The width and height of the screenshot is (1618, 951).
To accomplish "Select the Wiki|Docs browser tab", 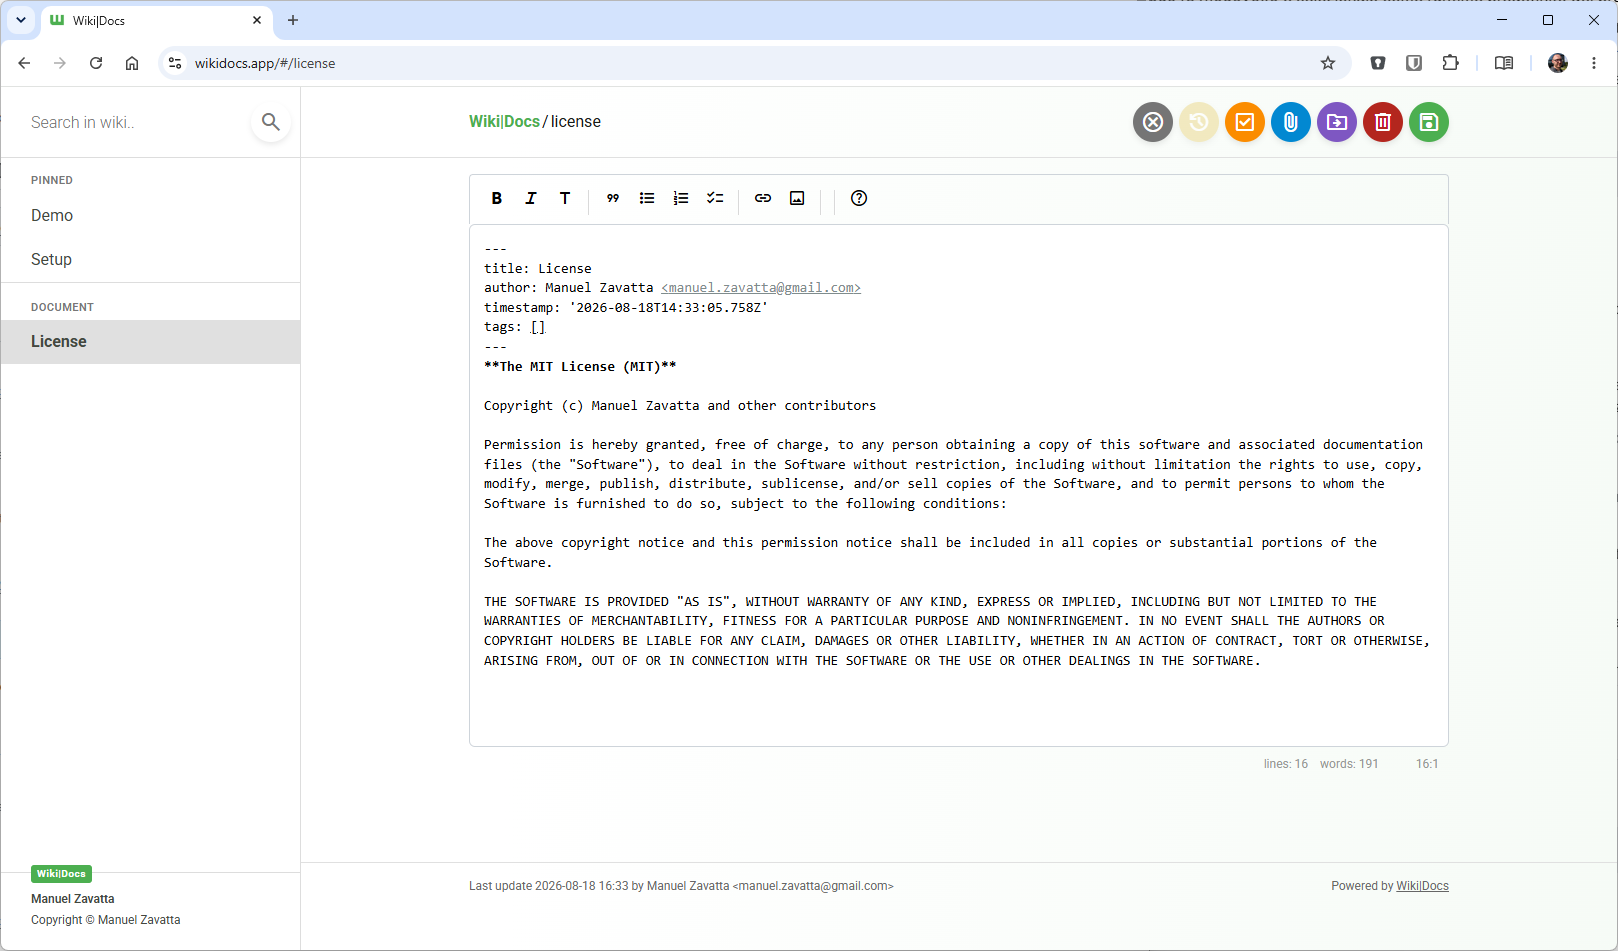I will [156, 20].
